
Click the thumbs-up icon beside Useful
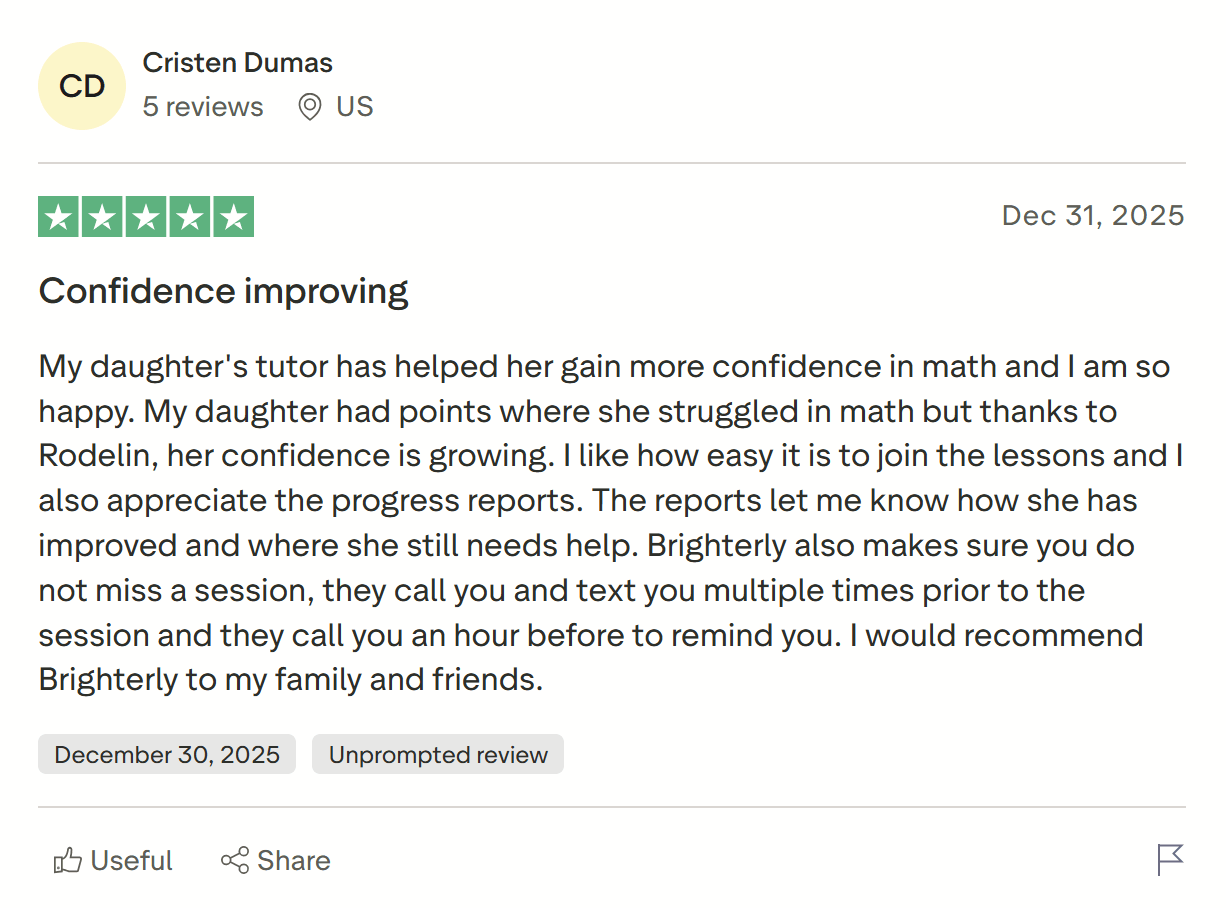[67, 861]
